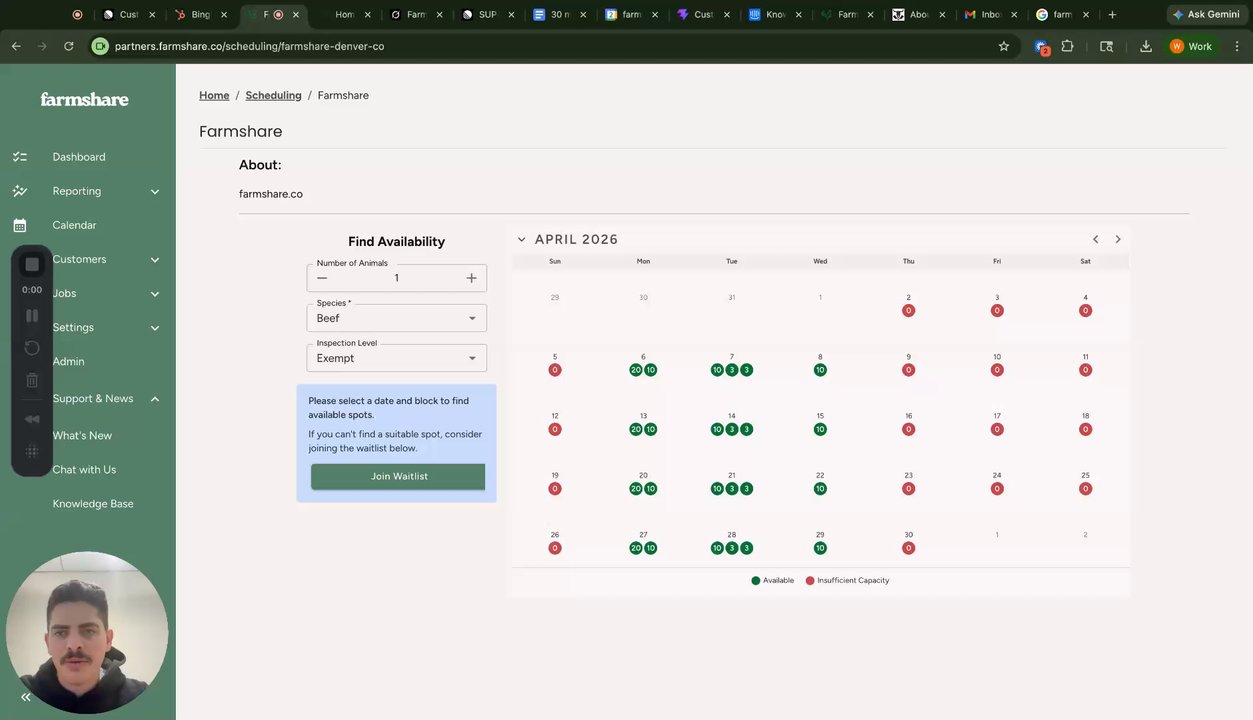Image resolution: width=1253 pixels, height=720 pixels.
Task: Select the 20 slot on April 6
Action: tap(636, 370)
